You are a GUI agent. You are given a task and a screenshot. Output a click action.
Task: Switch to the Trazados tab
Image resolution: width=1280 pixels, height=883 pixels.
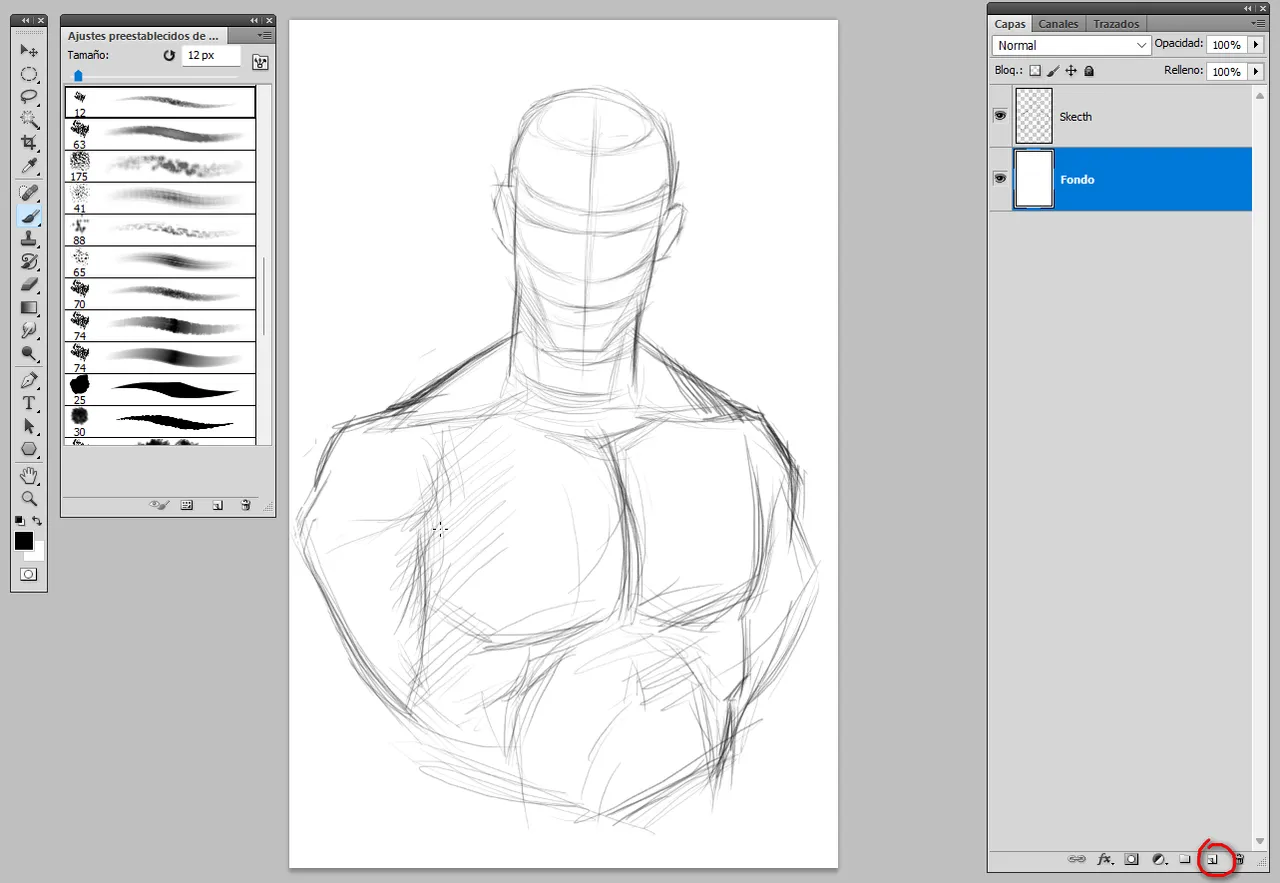(1116, 24)
